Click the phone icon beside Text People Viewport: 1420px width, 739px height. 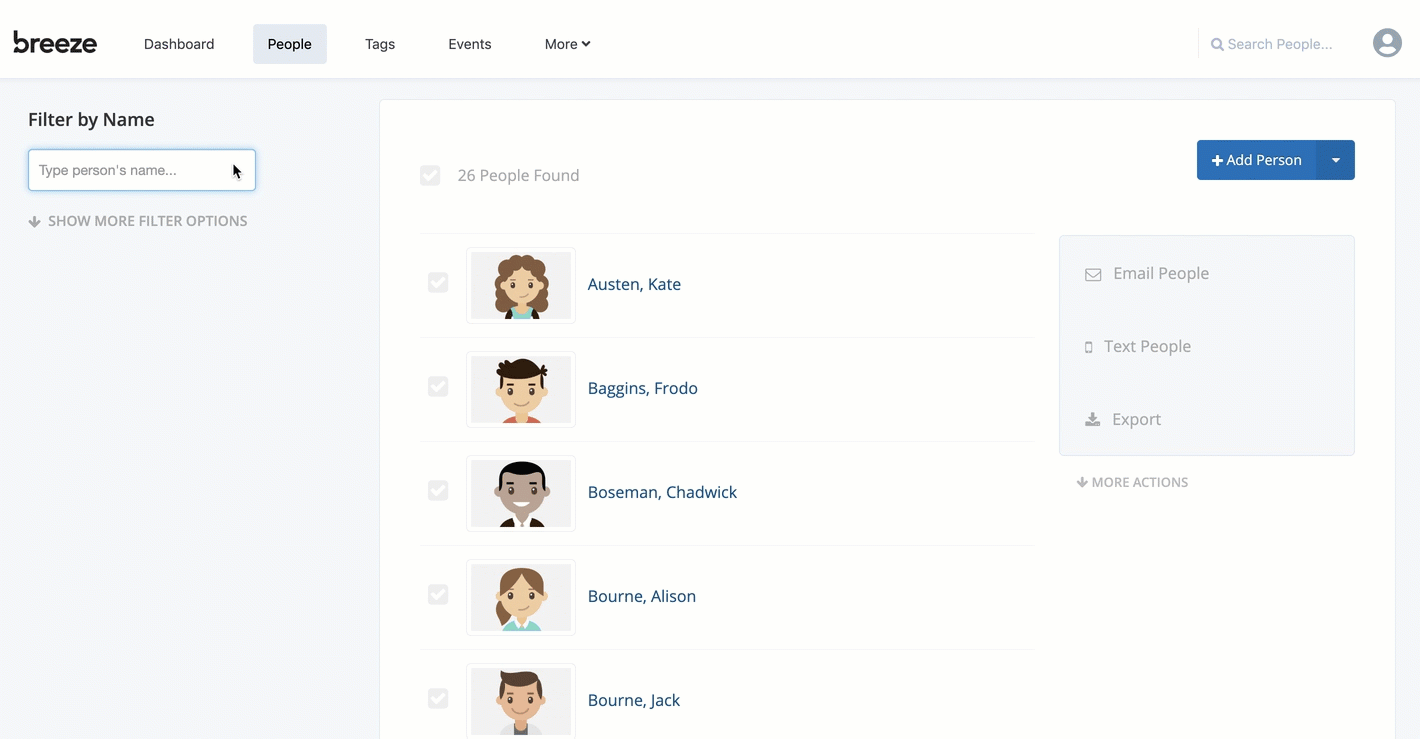click(1089, 347)
